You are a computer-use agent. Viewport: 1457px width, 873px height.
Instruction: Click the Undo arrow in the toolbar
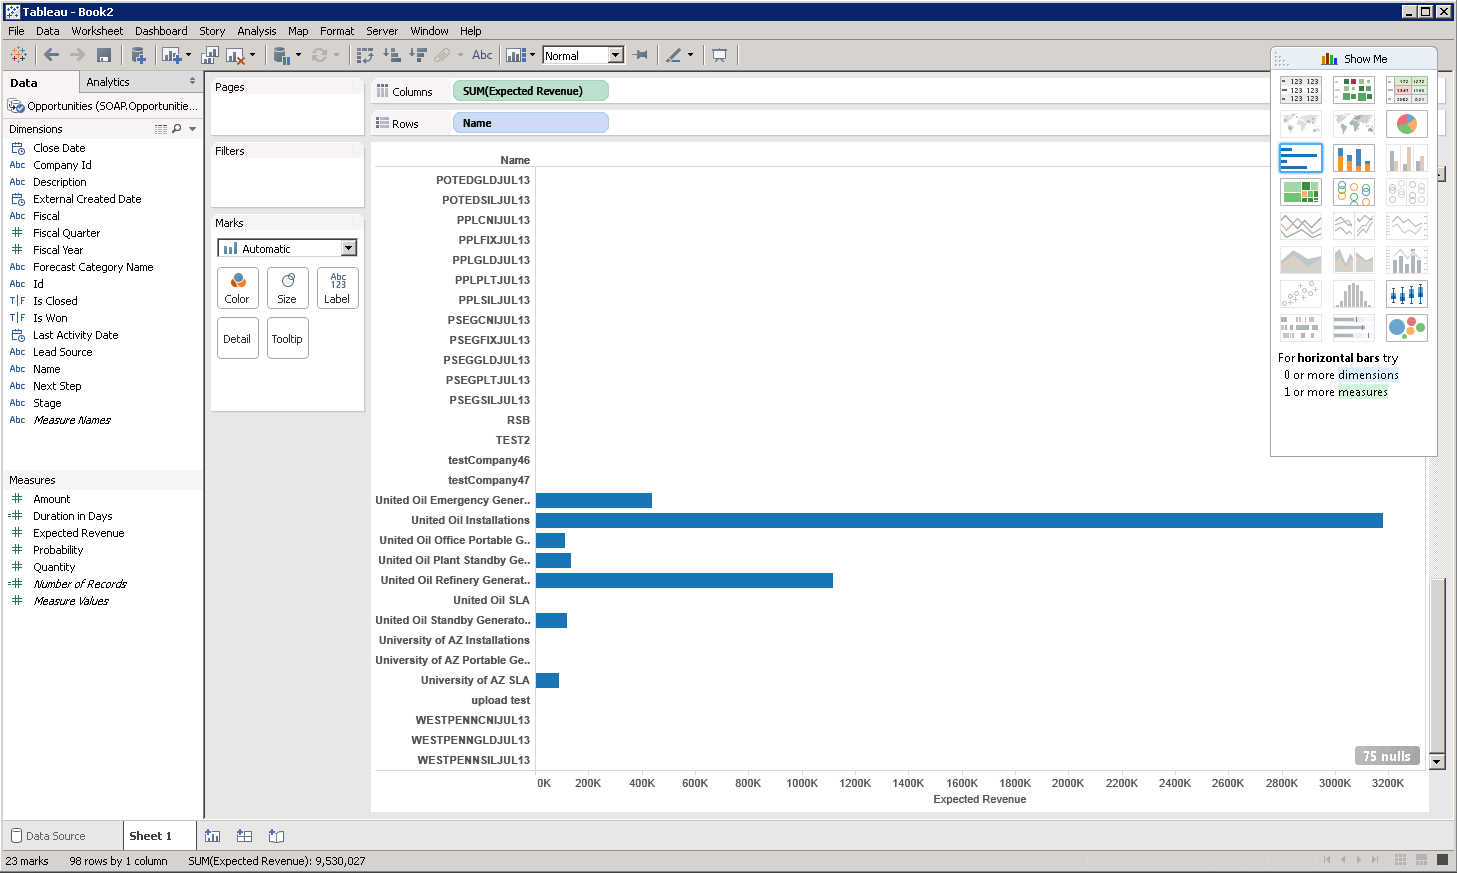[x=50, y=55]
